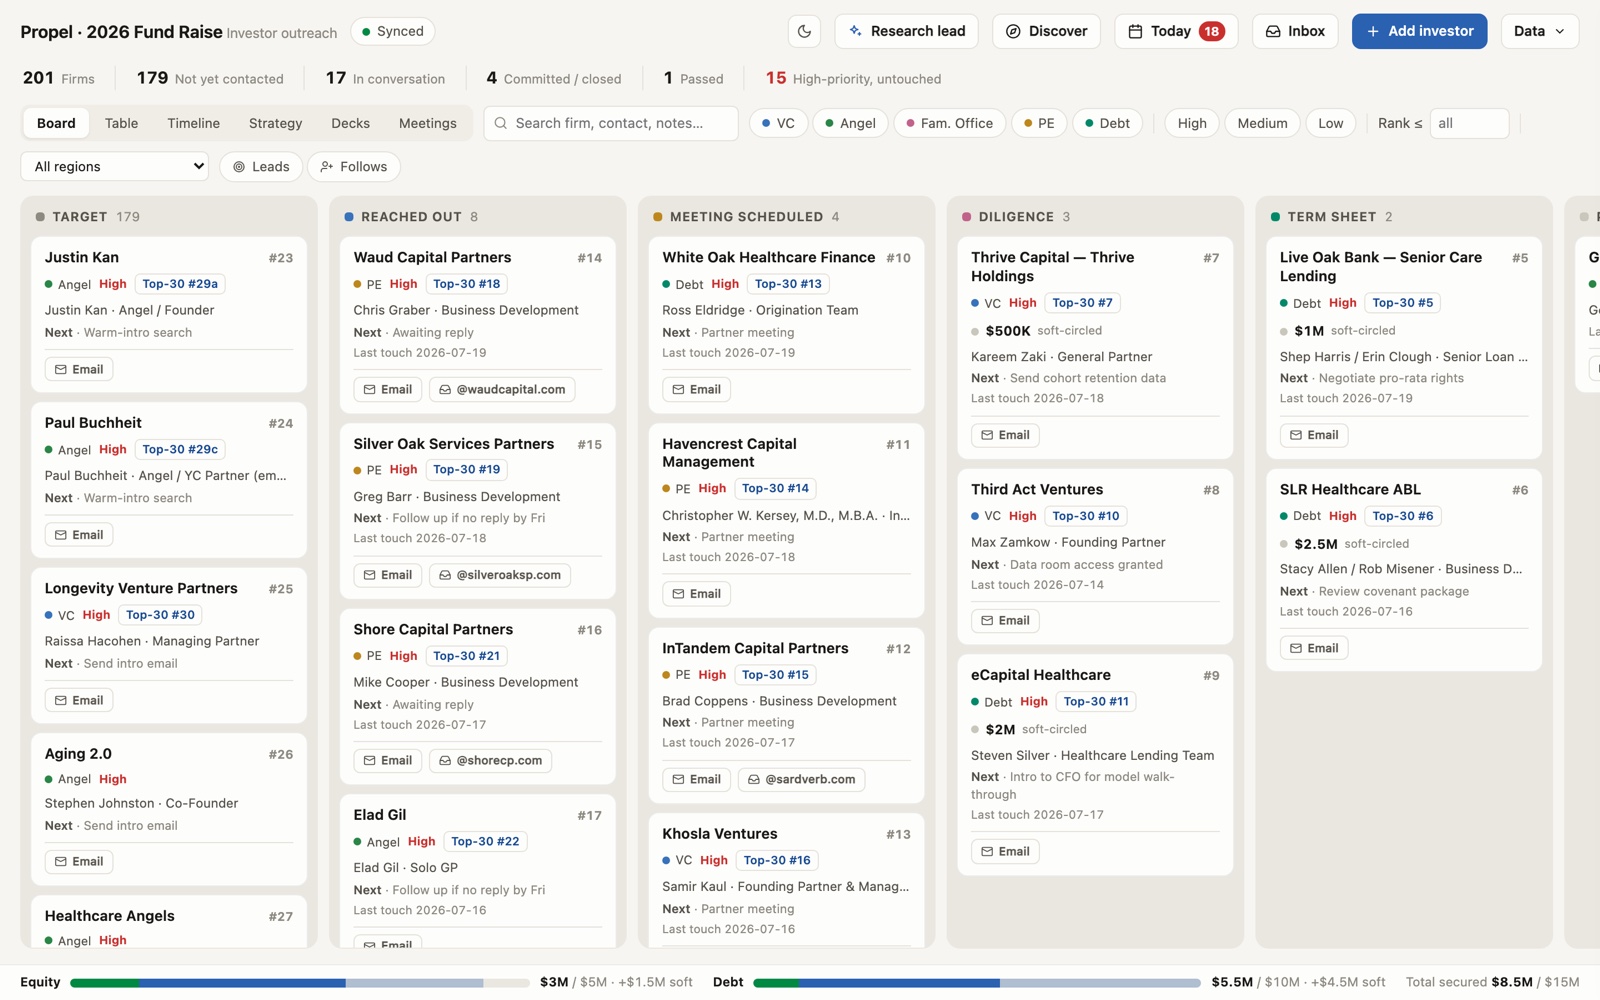
Task: Toggle the High priority filter
Action: (1192, 123)
